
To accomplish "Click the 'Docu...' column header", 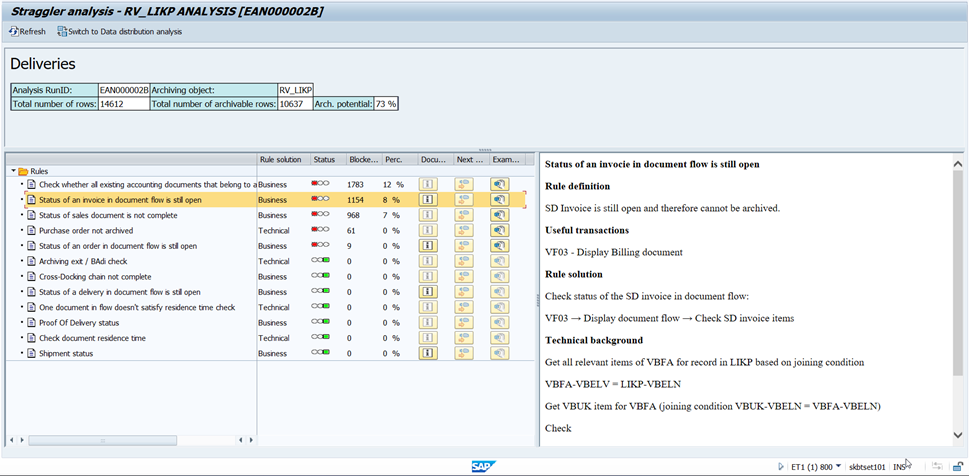I will coord(436,159).
